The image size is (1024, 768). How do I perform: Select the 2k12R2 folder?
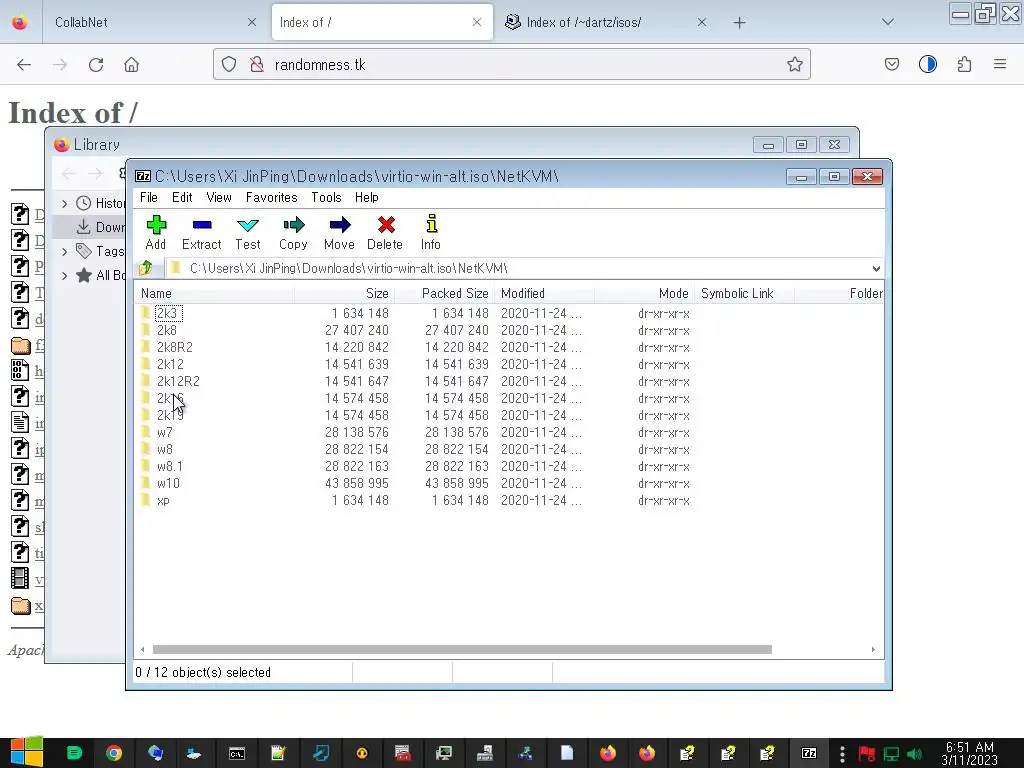click(178, 381)
